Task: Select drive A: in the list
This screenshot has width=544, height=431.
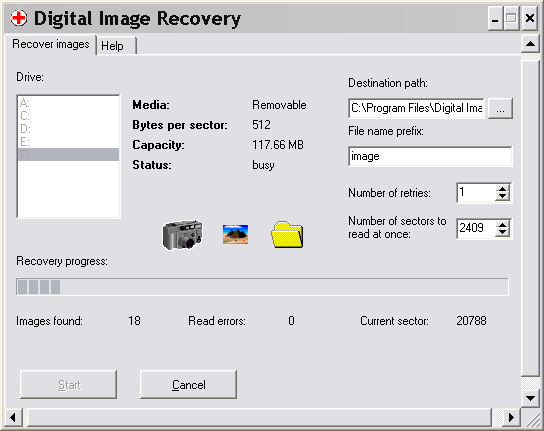Action: (x=68, y=103)
